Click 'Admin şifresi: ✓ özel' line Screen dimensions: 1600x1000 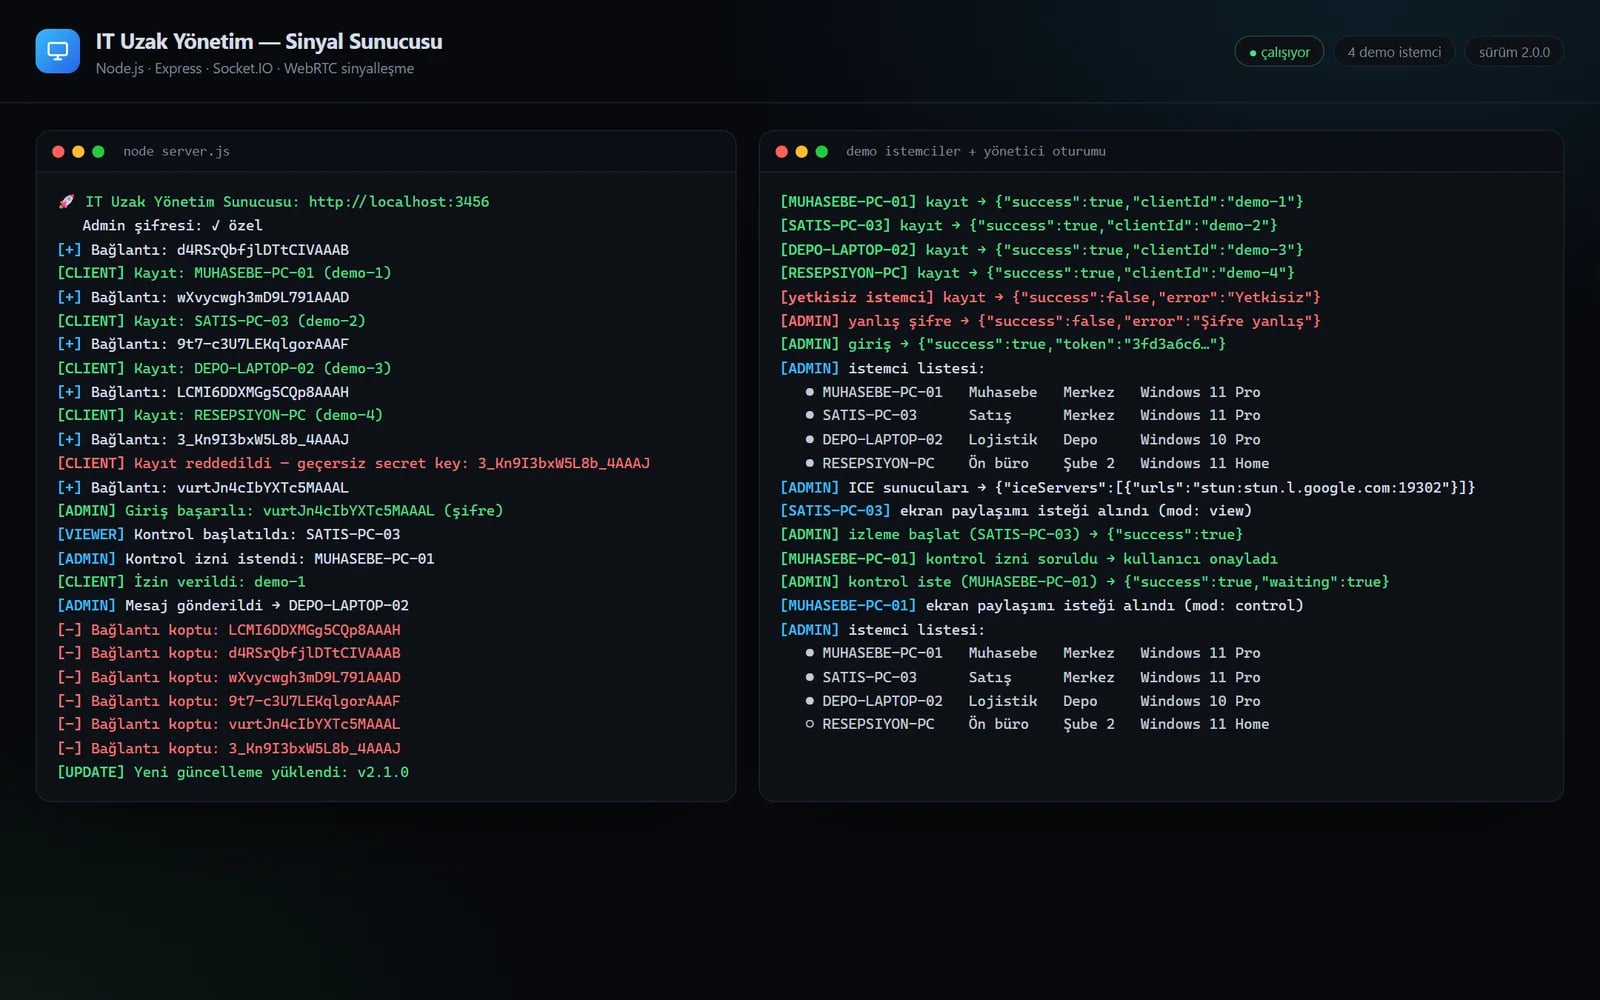[172, 226]
